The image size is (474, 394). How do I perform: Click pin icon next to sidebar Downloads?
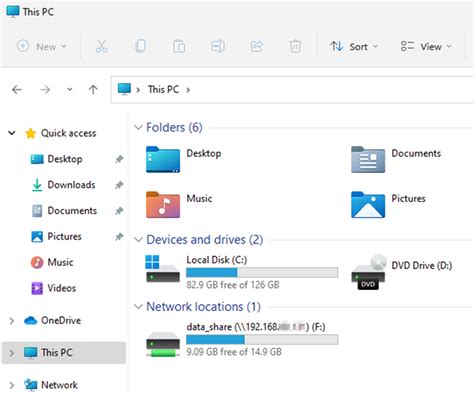point(119,185)
